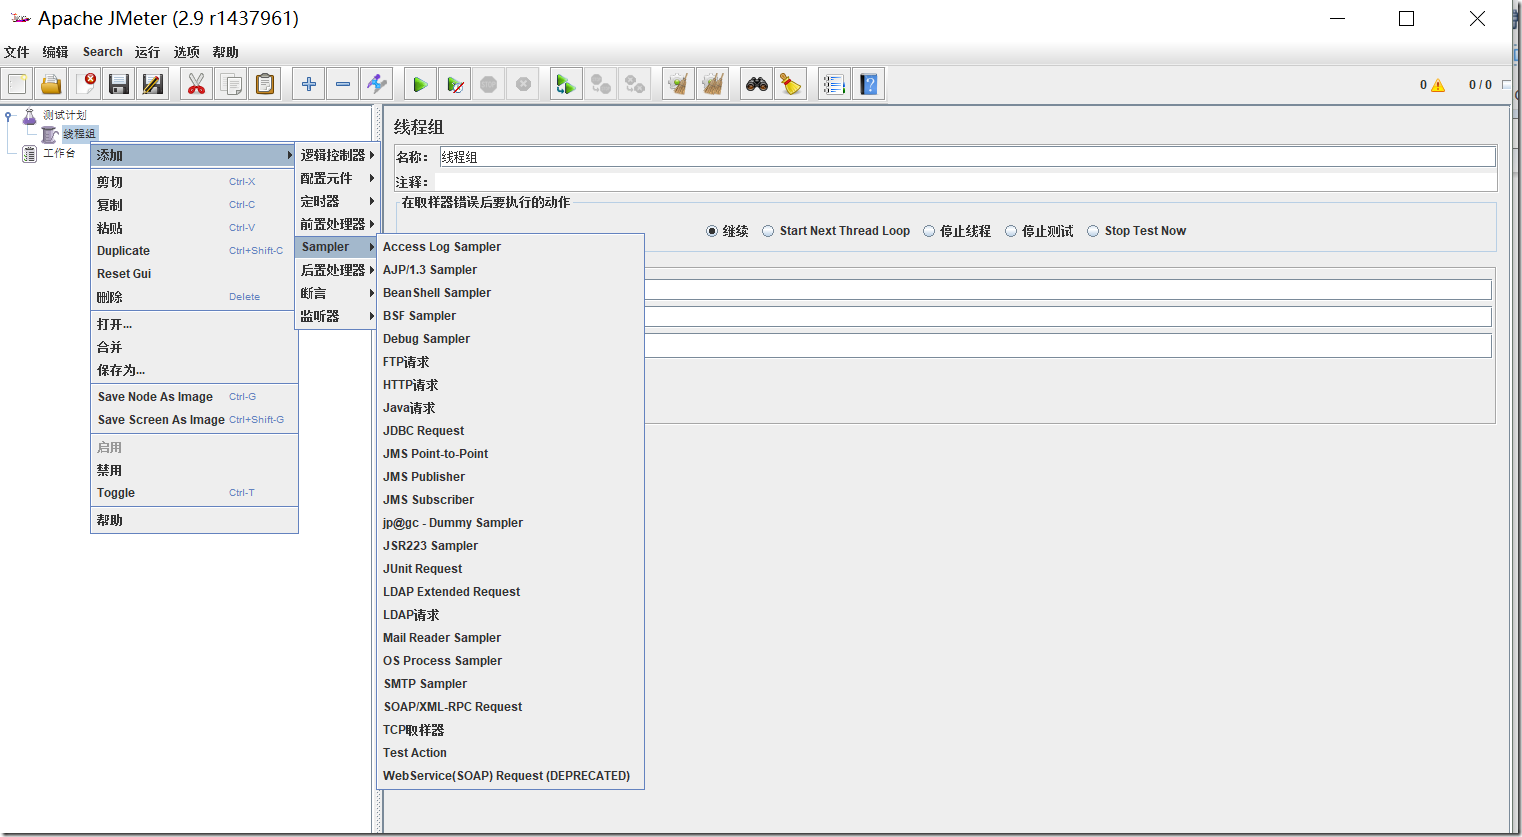Screen dimensions: 1522x837
Task: Choose Test Action sampler
Action: [510, 753]
